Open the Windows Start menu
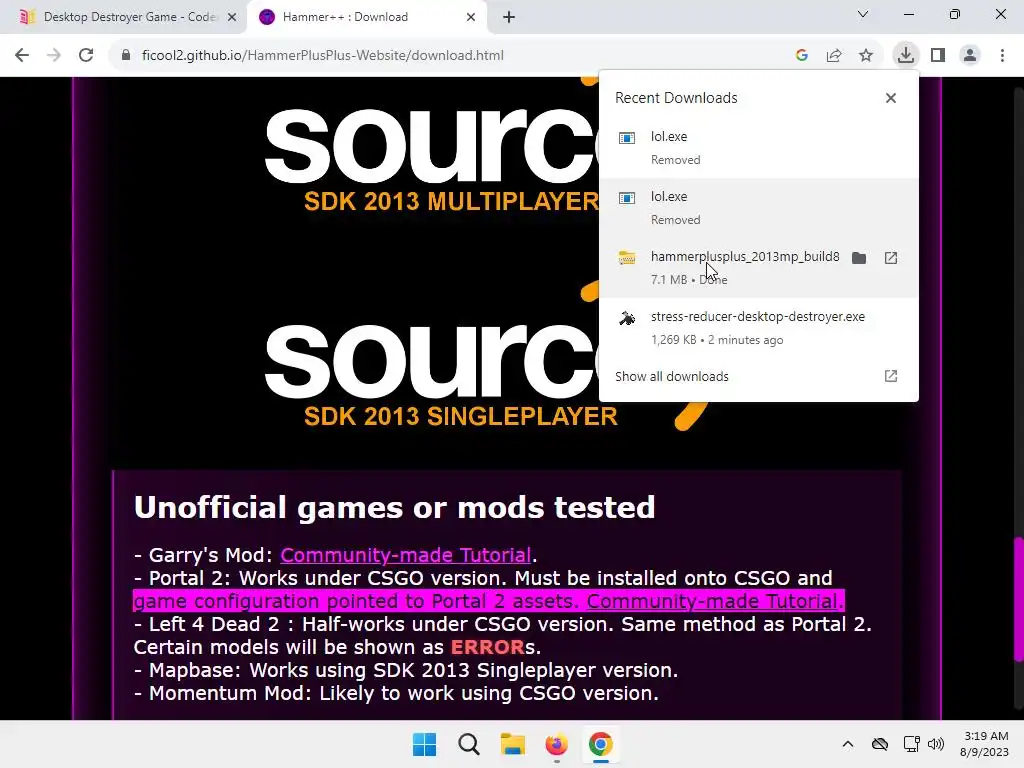Screen dimensions: 1024x768 click(424, 744)
